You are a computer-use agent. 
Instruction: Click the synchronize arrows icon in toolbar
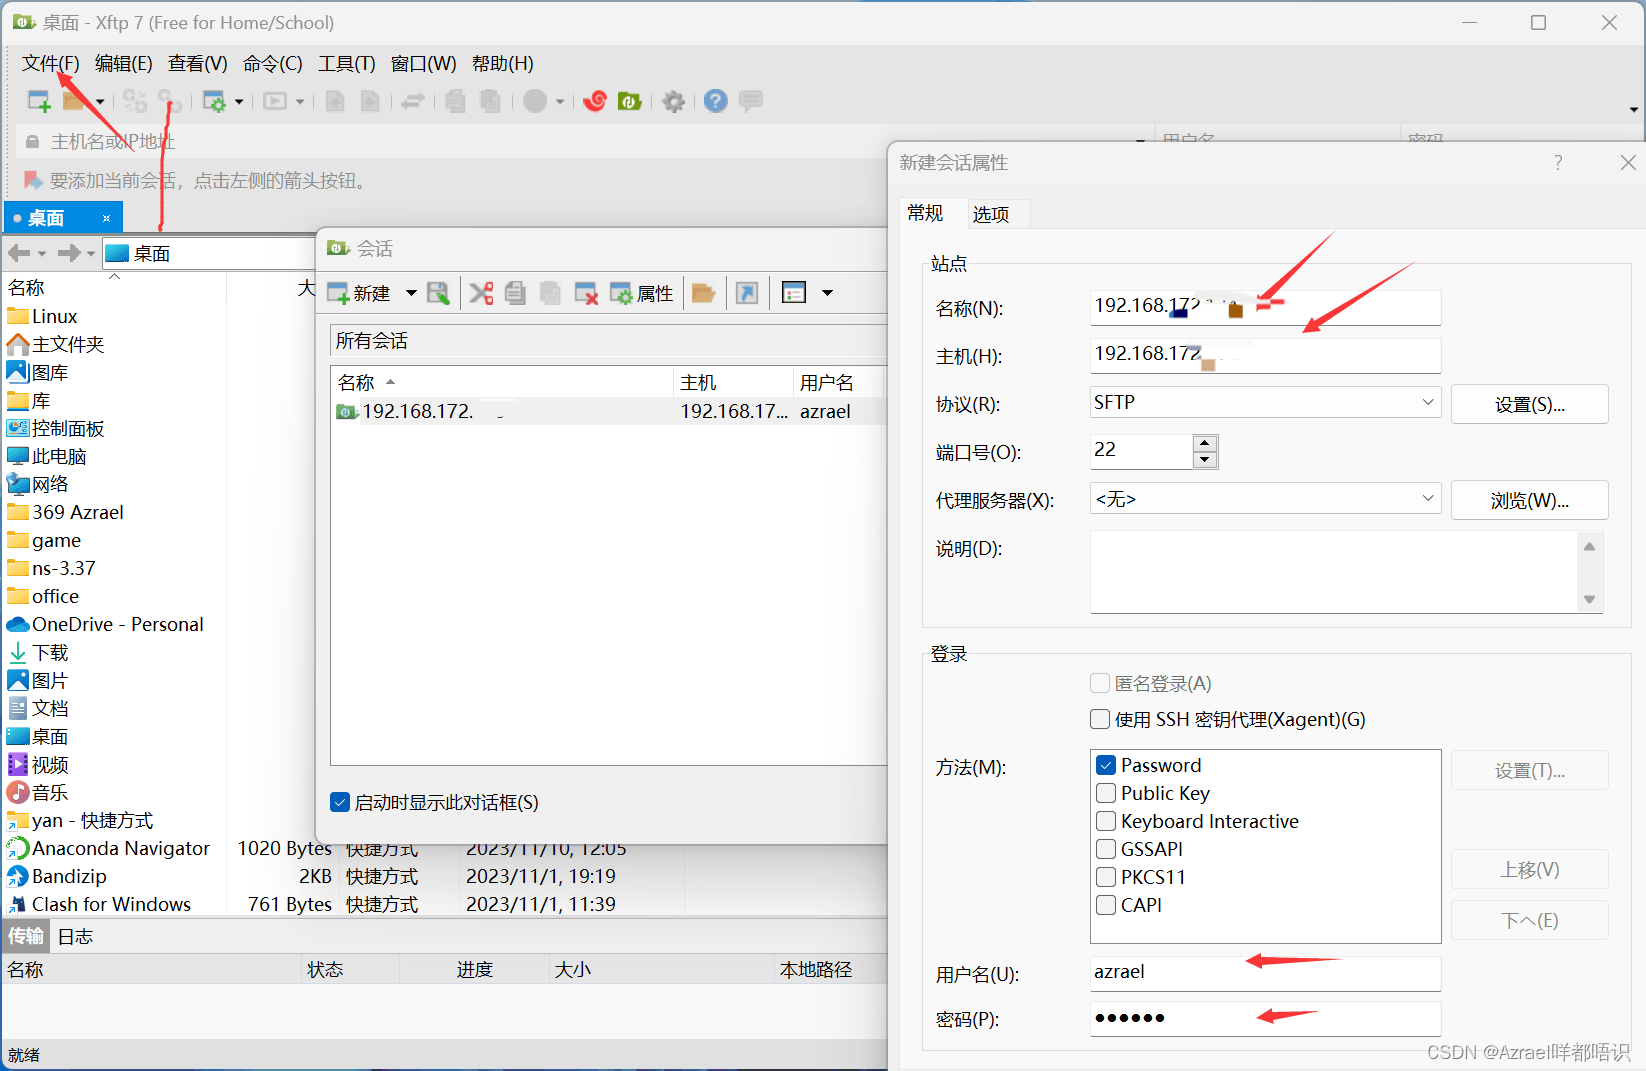[x=413, y=101]
